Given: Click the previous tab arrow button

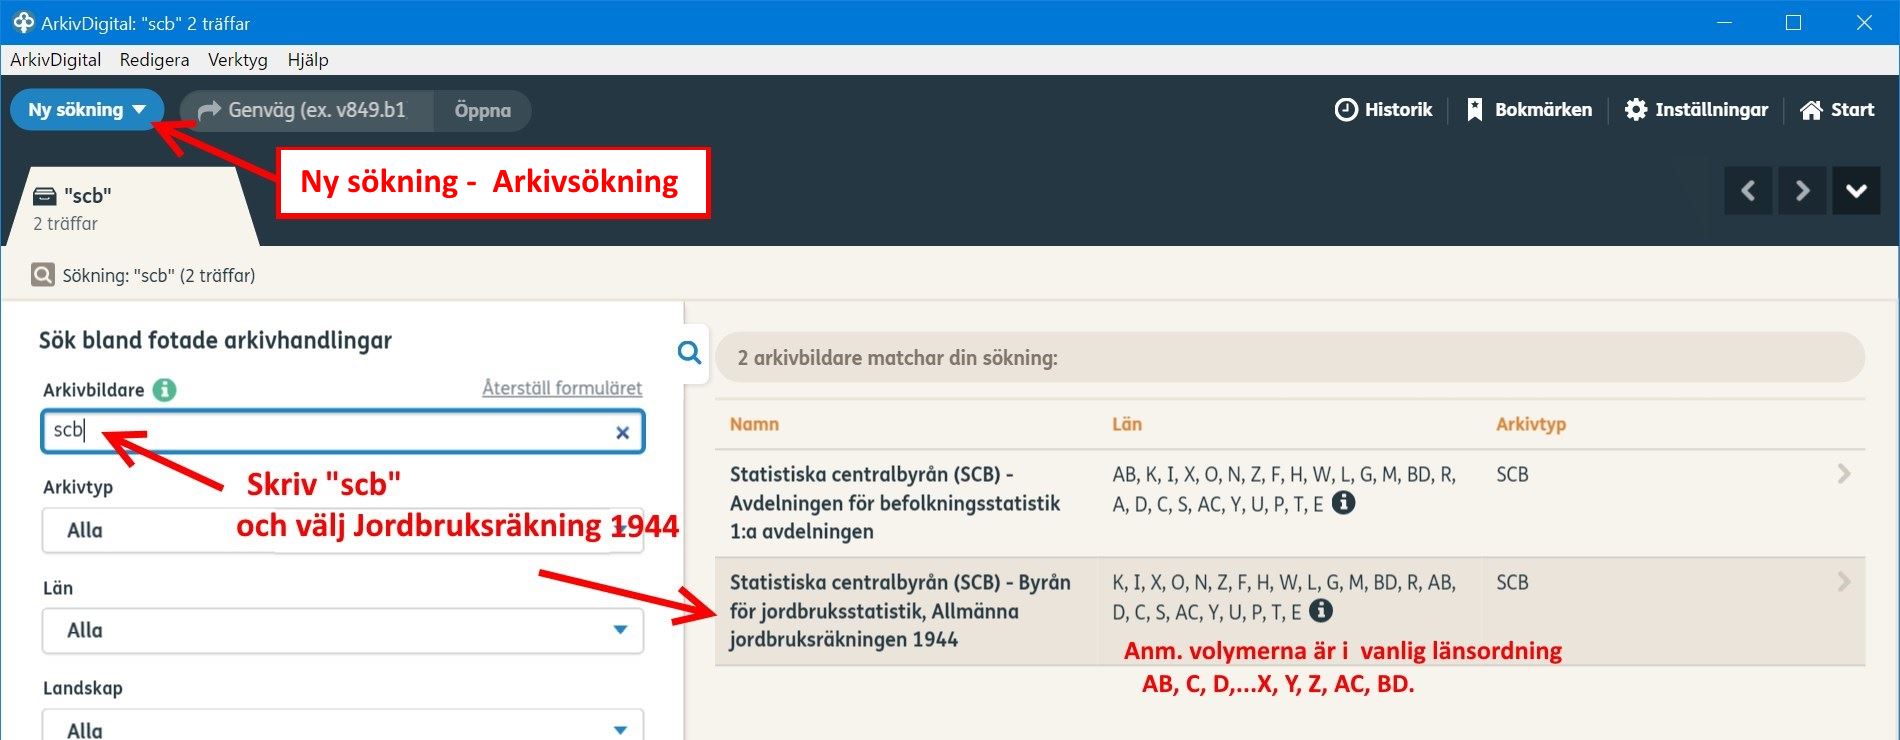Looking at the screenshot, I should 1748,190.
